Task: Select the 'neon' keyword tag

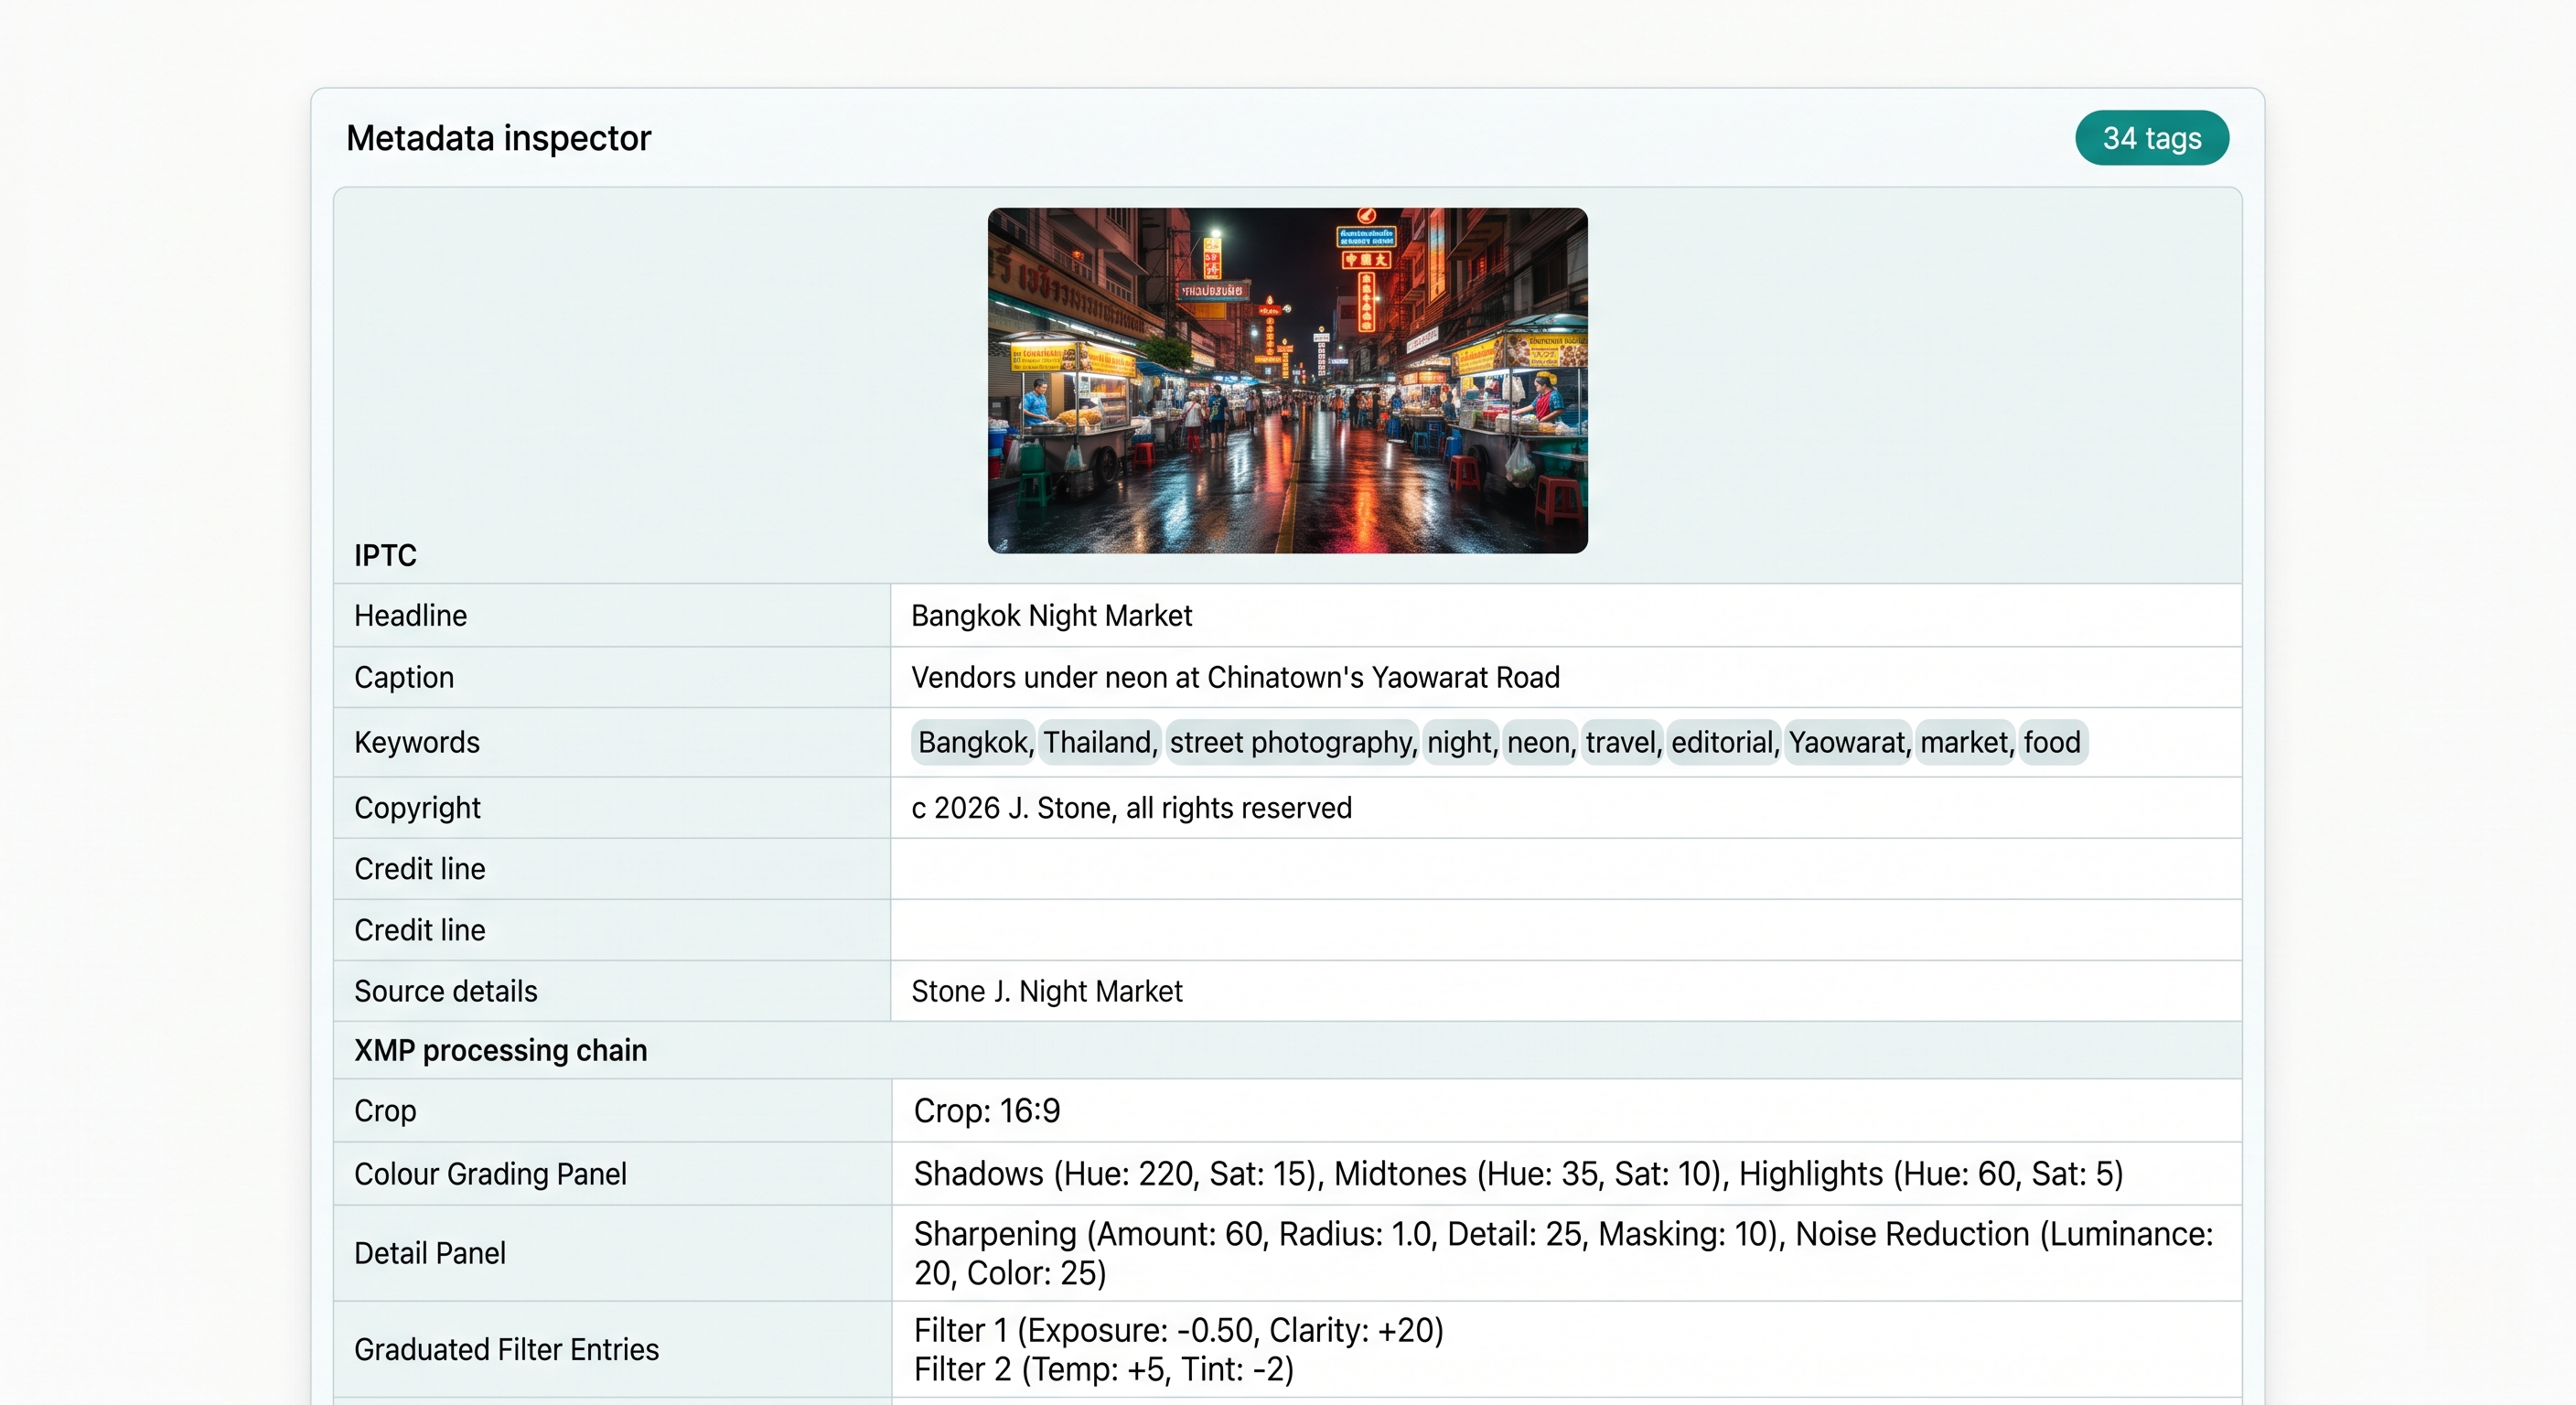Action: pyautogui.click(x=1540, y=742)
